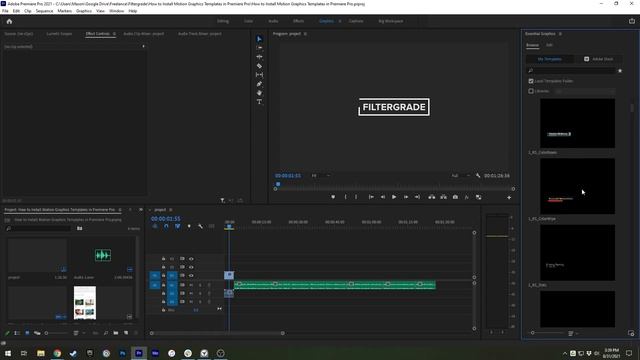This screenshot has width=640, height=360.
Task: Open timeline display settings wrench
Action: point(200,226)
